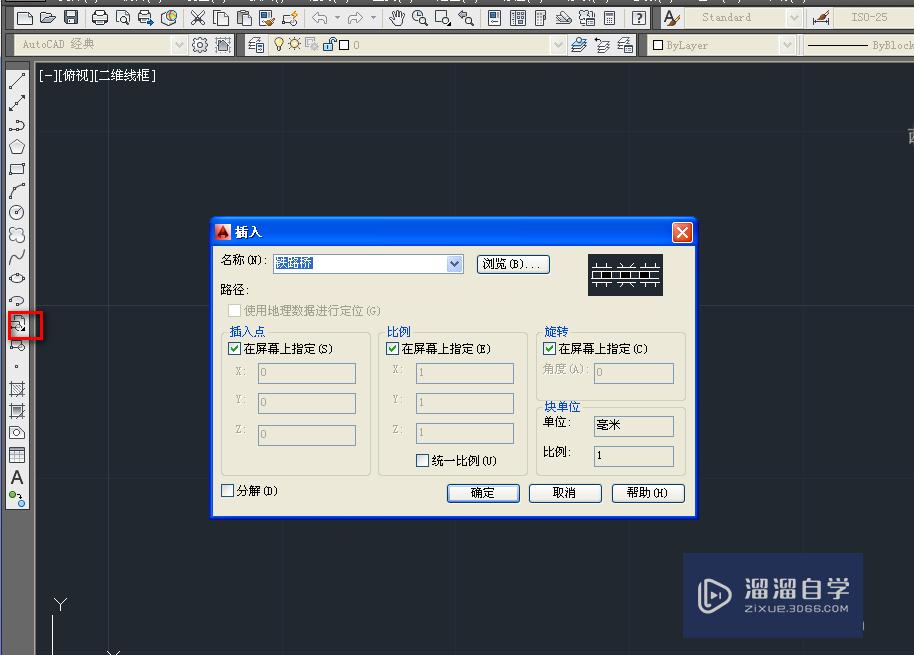Confirm insertion with 确定 button
Screen dimensions: 914x655
[483, 492]
